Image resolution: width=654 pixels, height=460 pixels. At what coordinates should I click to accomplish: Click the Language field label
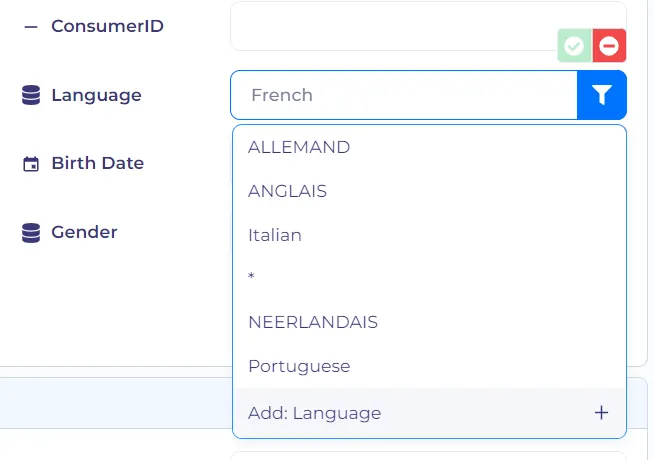[x=96, y=96]
